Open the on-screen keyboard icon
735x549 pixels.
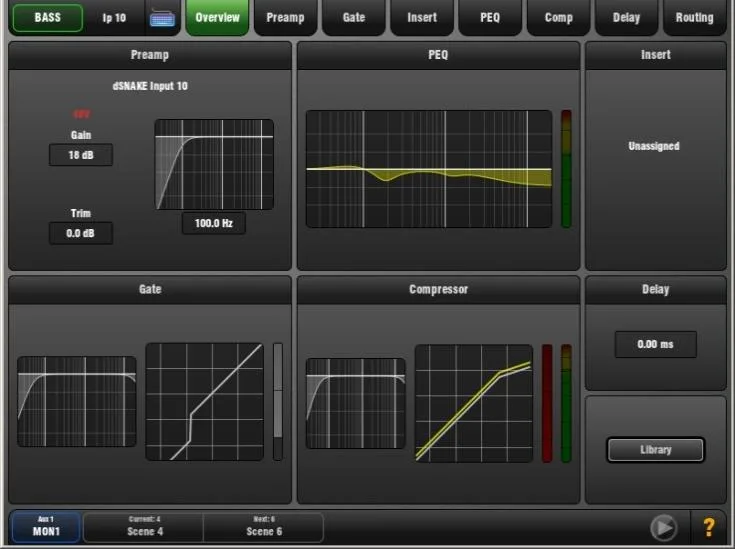click(x=162, y=19)
